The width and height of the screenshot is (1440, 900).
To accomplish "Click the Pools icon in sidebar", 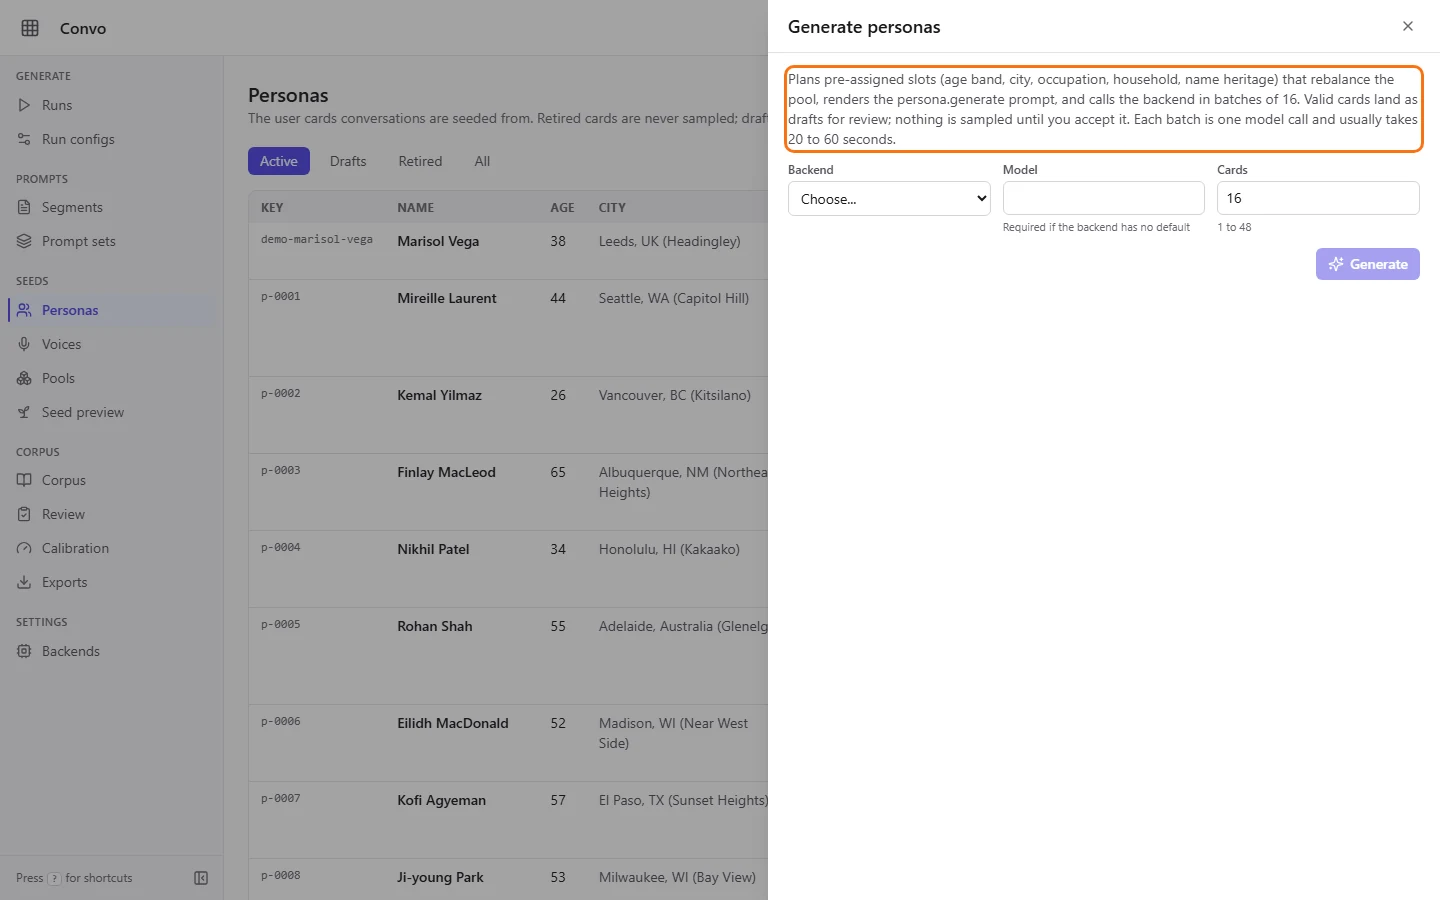I will [24, 378].
